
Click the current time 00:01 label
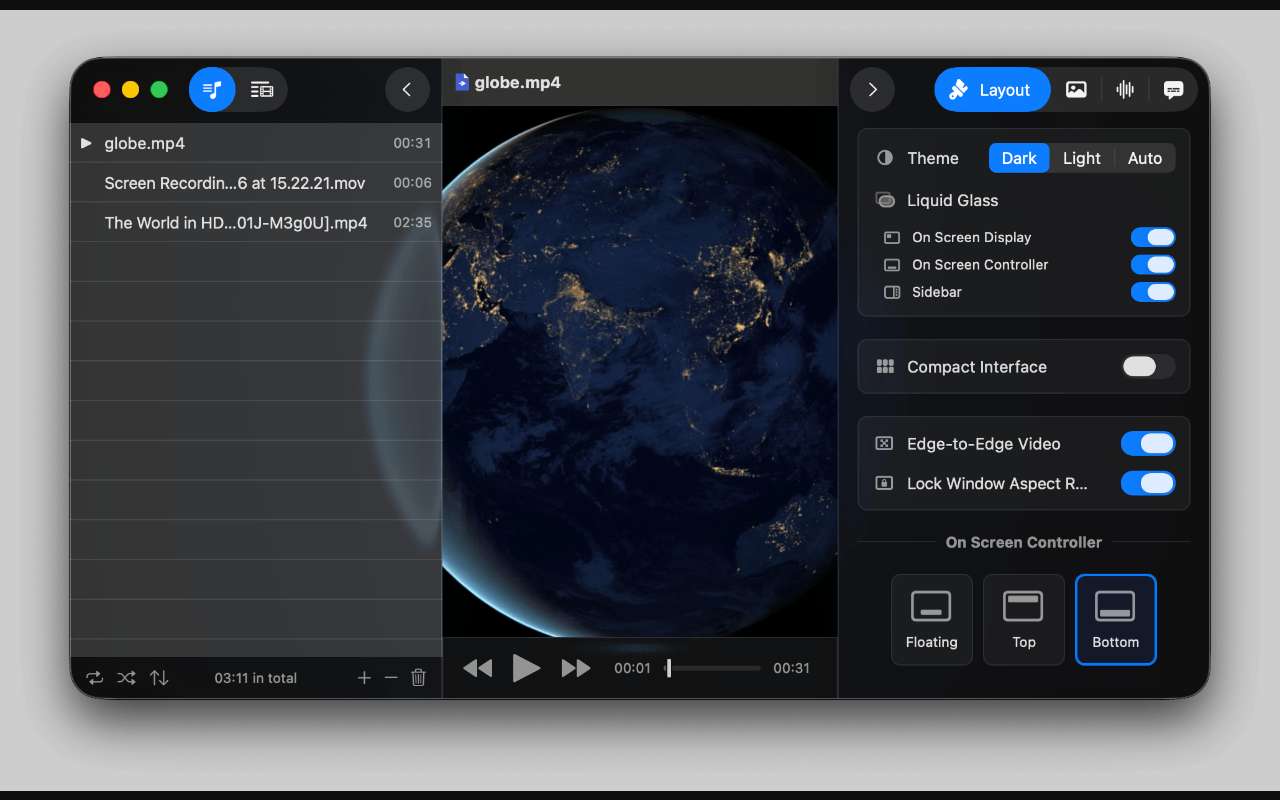click(632, 668)
